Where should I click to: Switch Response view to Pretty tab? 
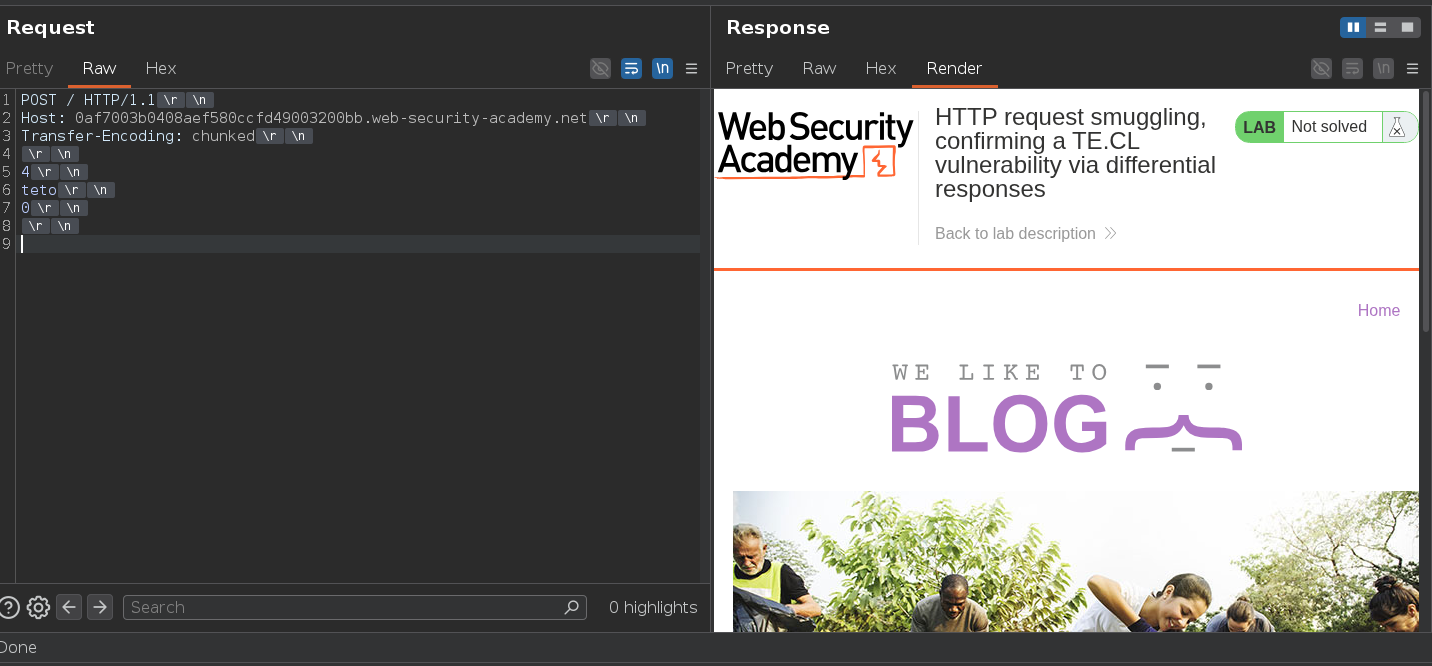click(749, 68)
